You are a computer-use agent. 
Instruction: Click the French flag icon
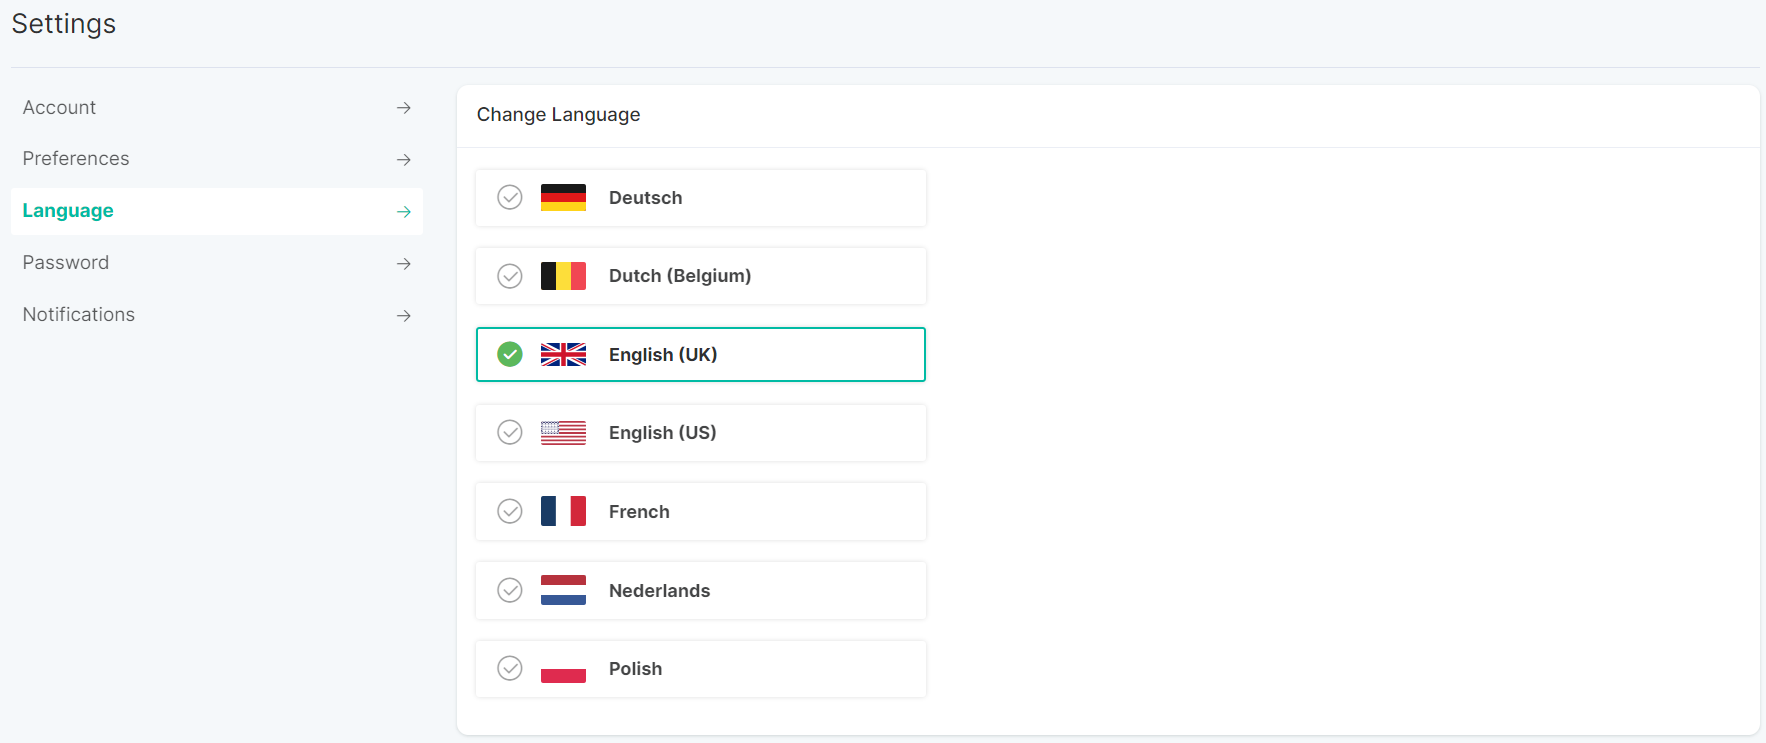[x=563, y=511]
